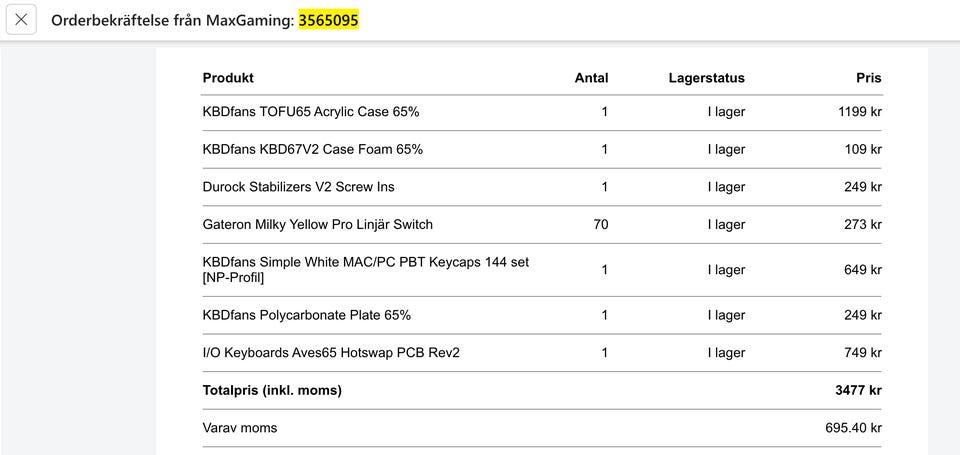Click the 1199 kr price
The height and width of the screenshot is (455, 960).
point(859,112)
